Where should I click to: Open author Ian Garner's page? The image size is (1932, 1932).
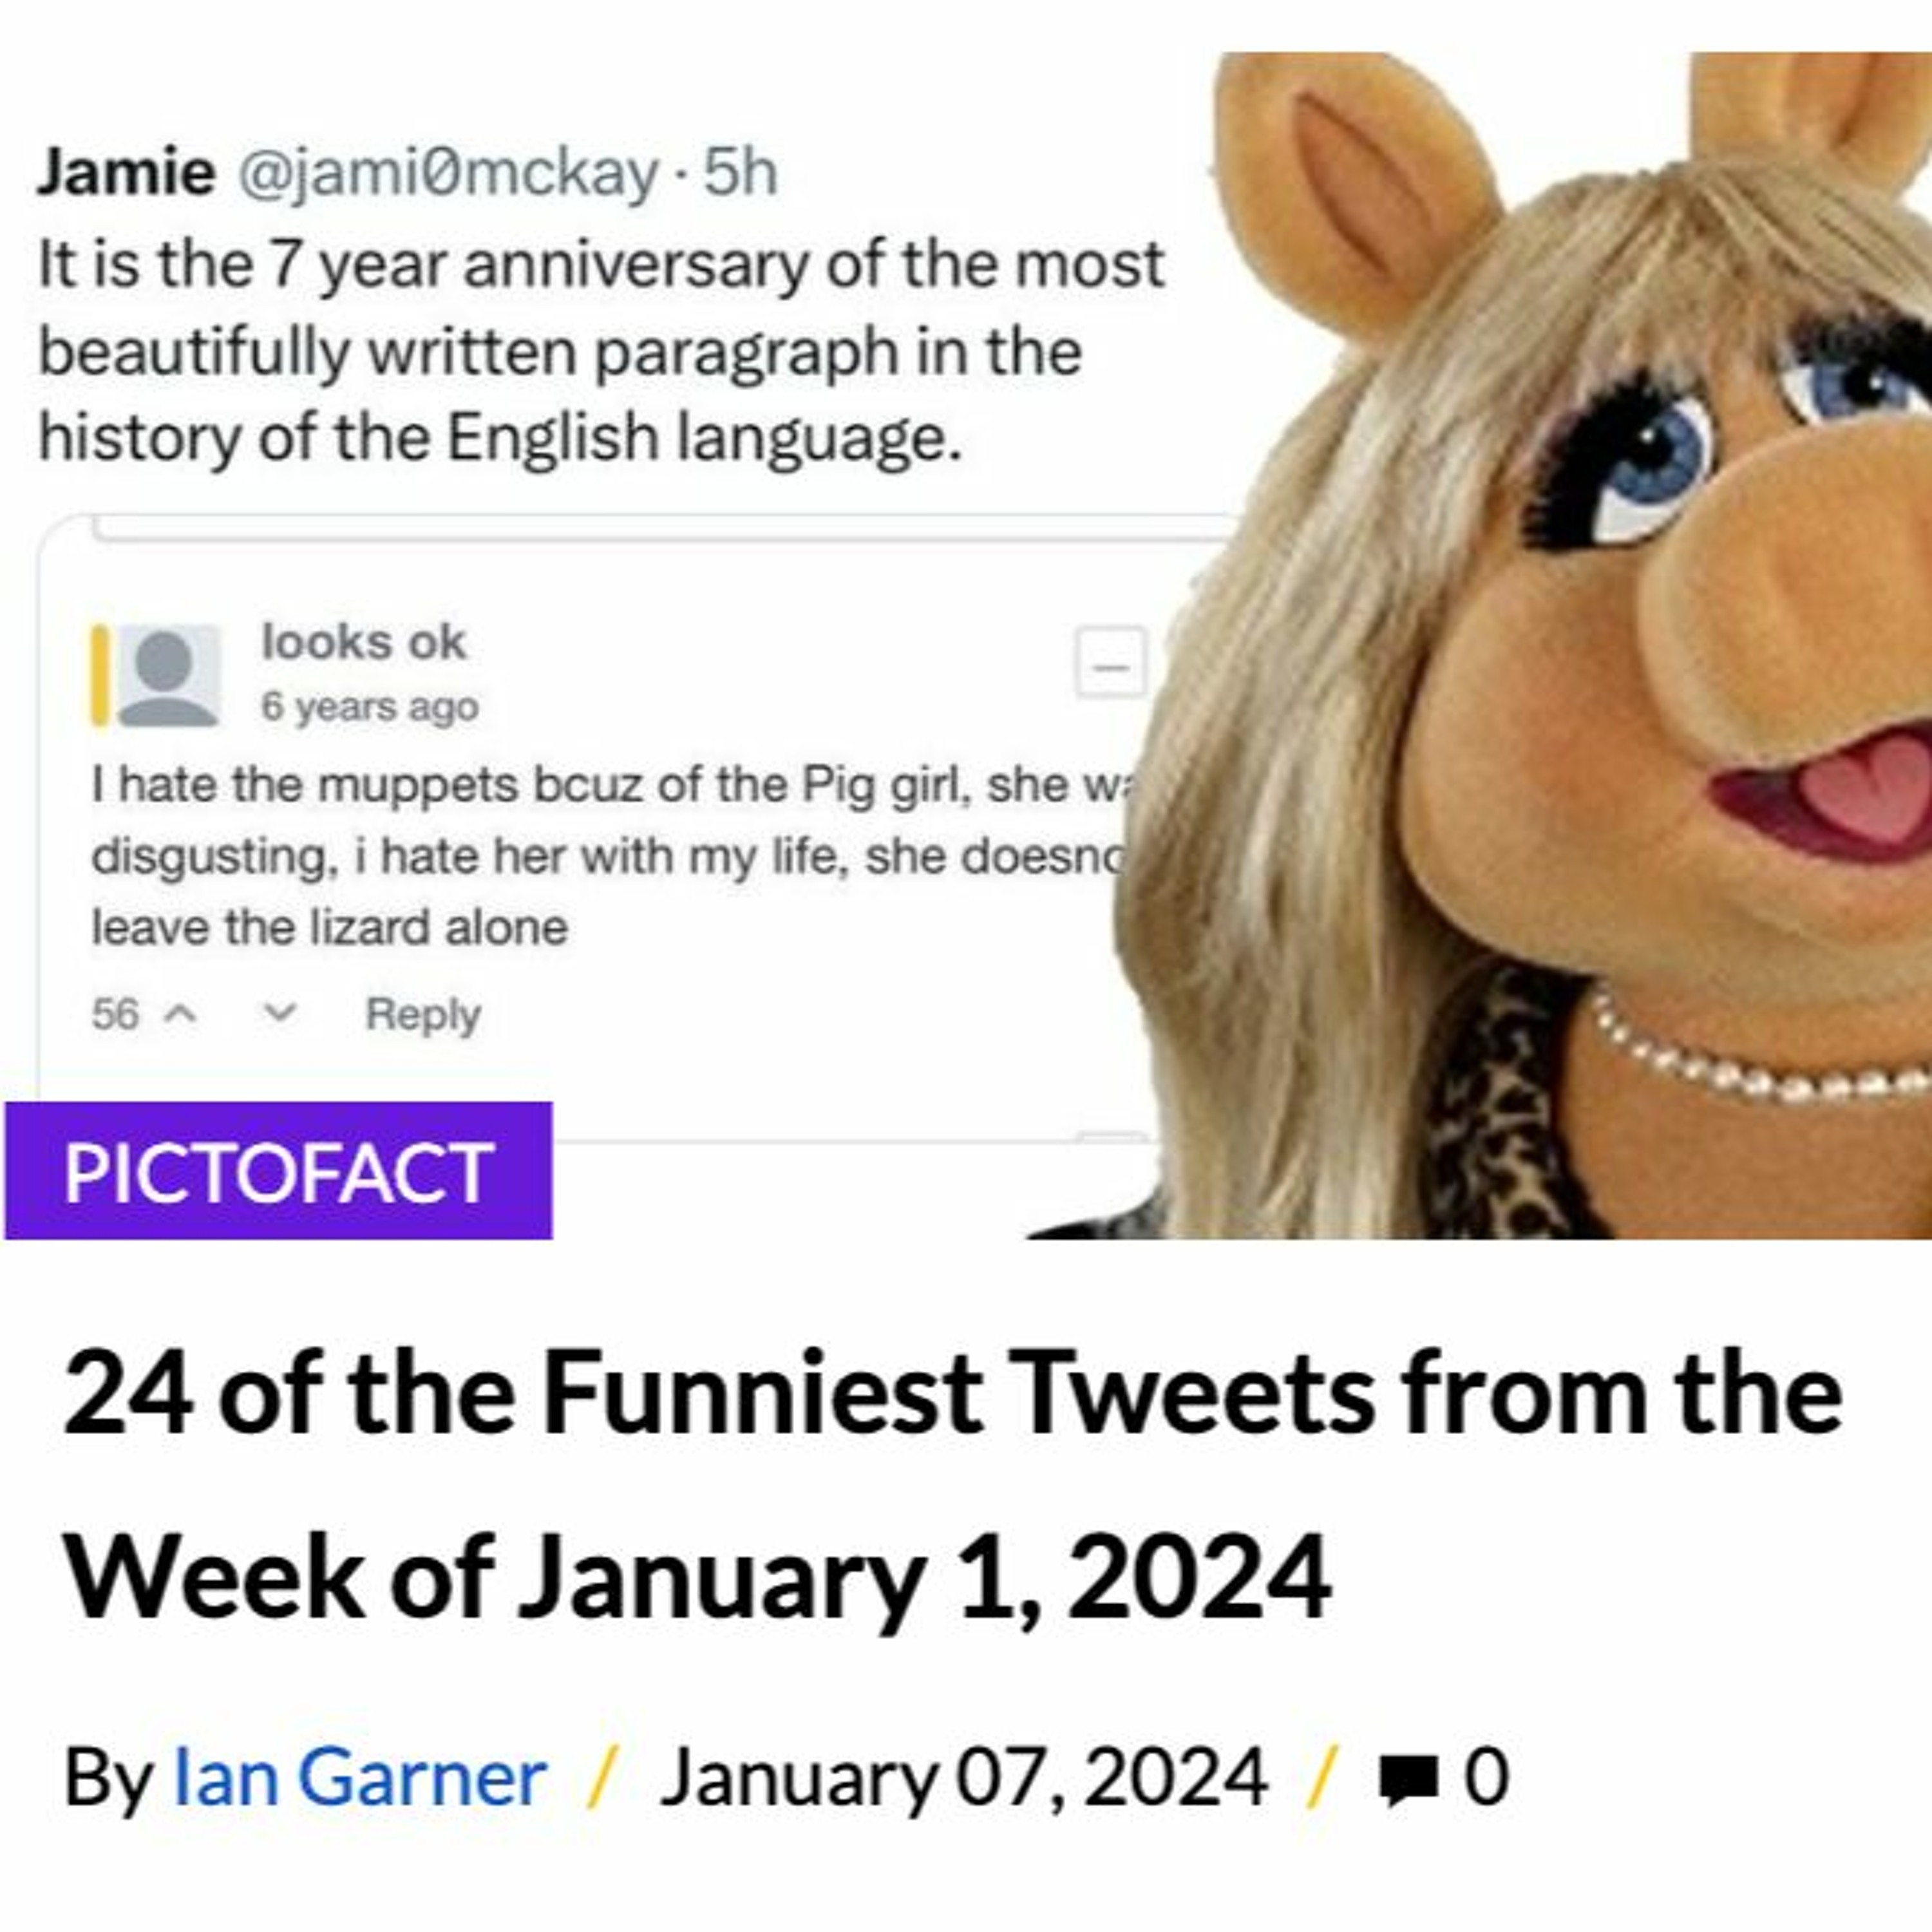pos(360,1778)
